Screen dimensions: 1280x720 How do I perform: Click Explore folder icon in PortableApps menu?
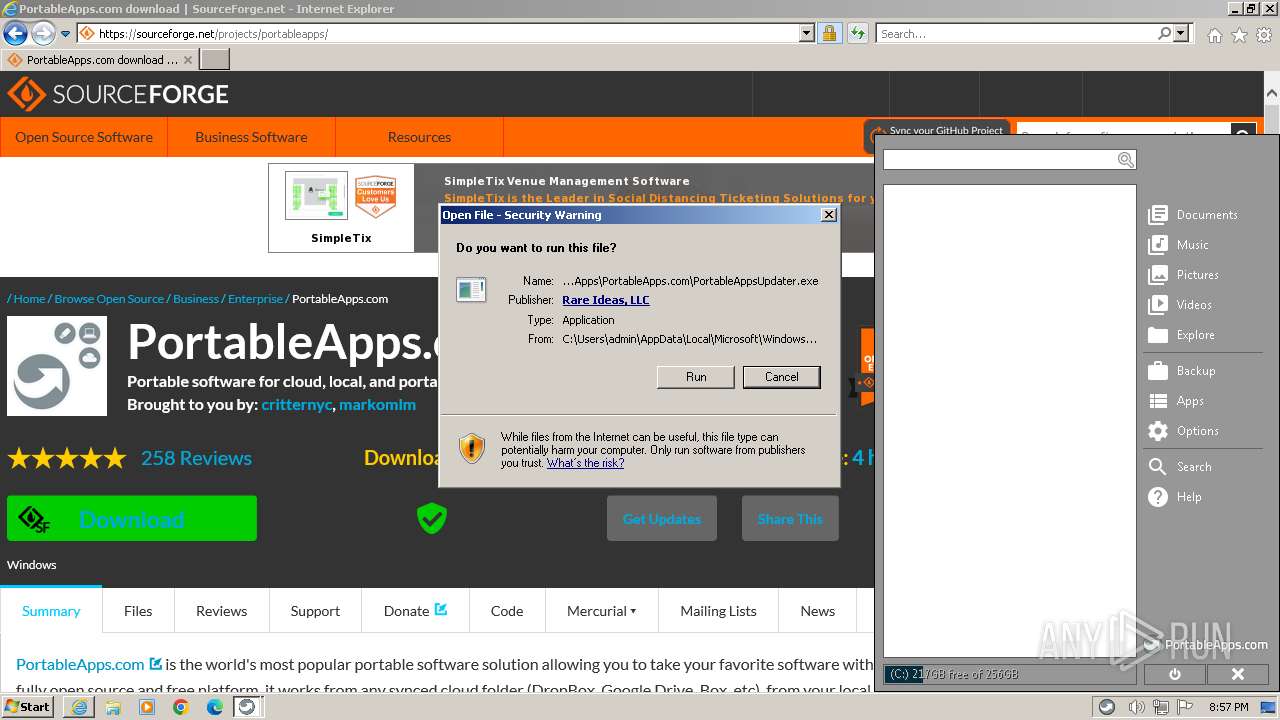click(1158, 335)
